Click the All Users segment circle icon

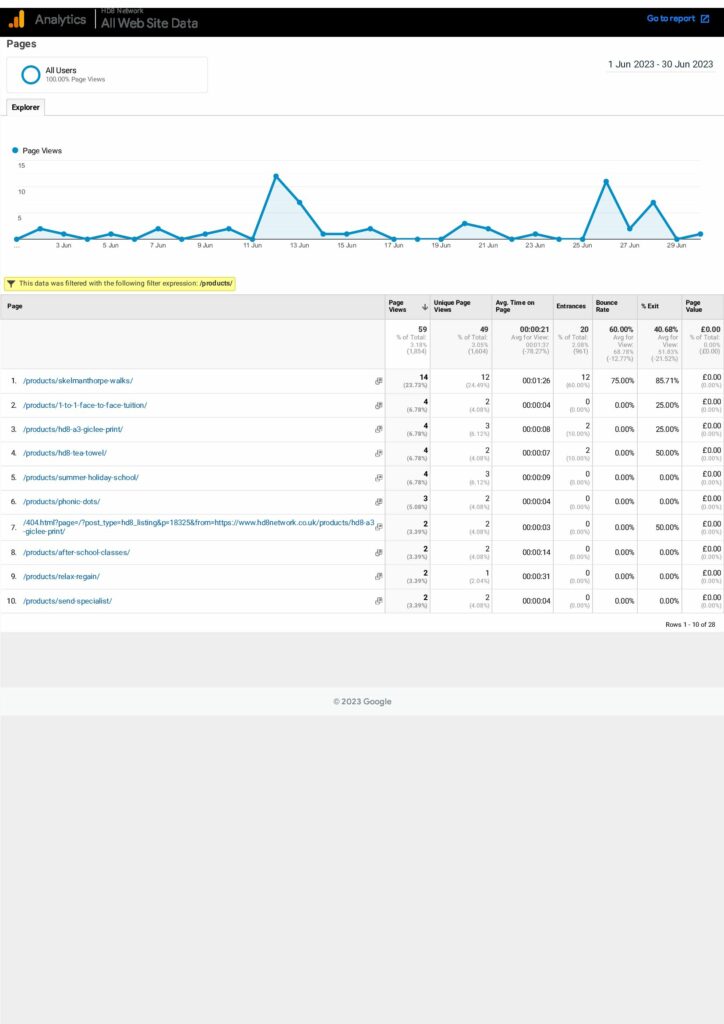(x=31, y=75)
